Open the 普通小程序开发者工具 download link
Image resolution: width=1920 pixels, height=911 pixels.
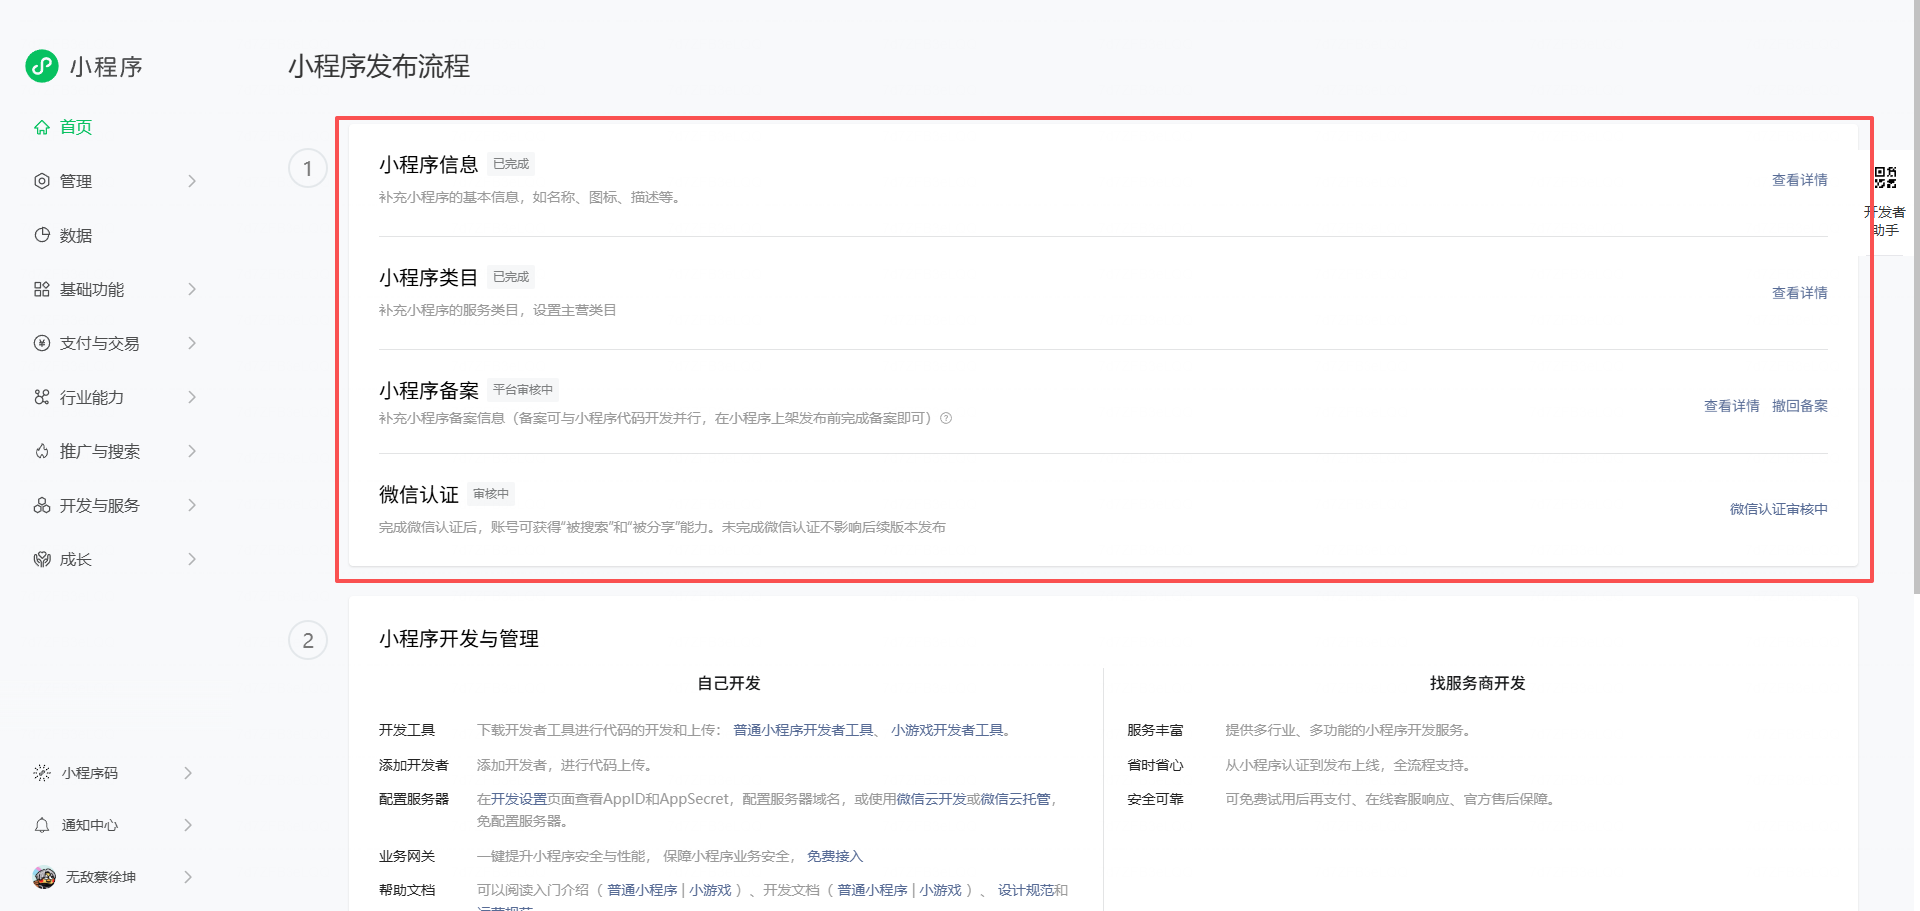click(804, 730)
